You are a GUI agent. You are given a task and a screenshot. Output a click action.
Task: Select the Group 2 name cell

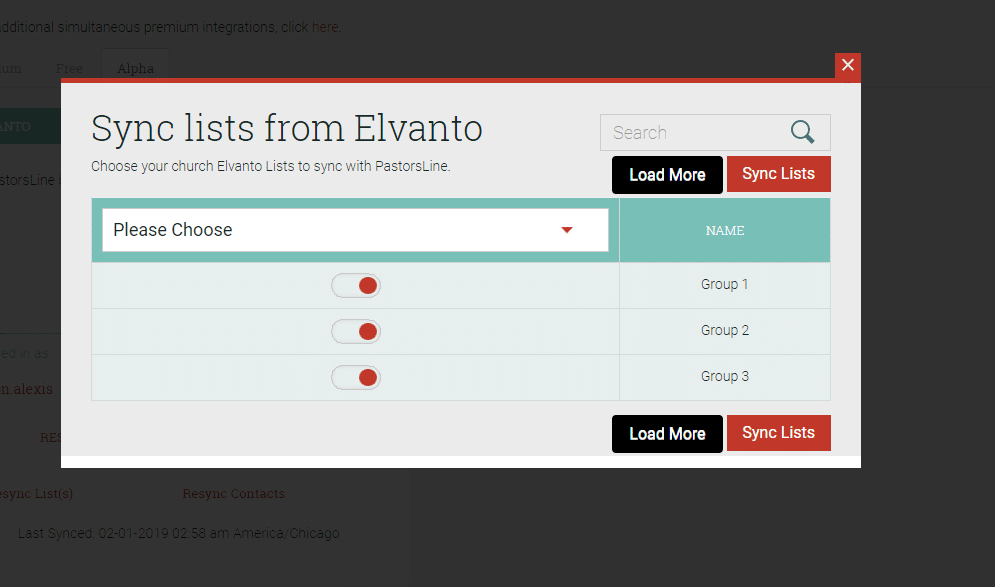(725, 331)
